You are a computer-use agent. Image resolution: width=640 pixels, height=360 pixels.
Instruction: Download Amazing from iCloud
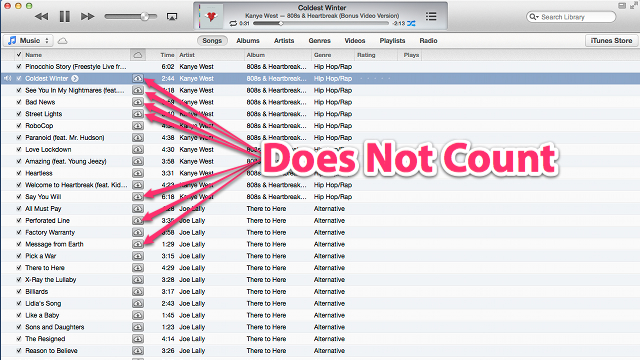(x=138, y=161)
